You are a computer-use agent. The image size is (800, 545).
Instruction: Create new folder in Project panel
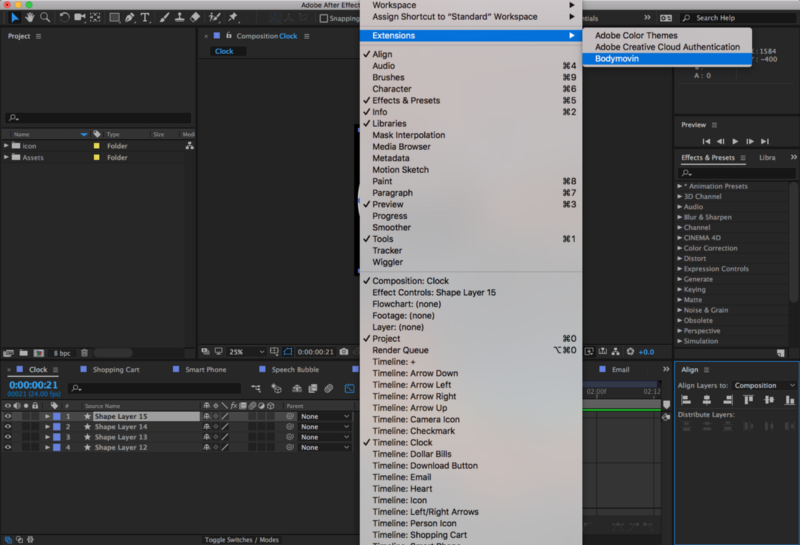[x=23, y=353]
